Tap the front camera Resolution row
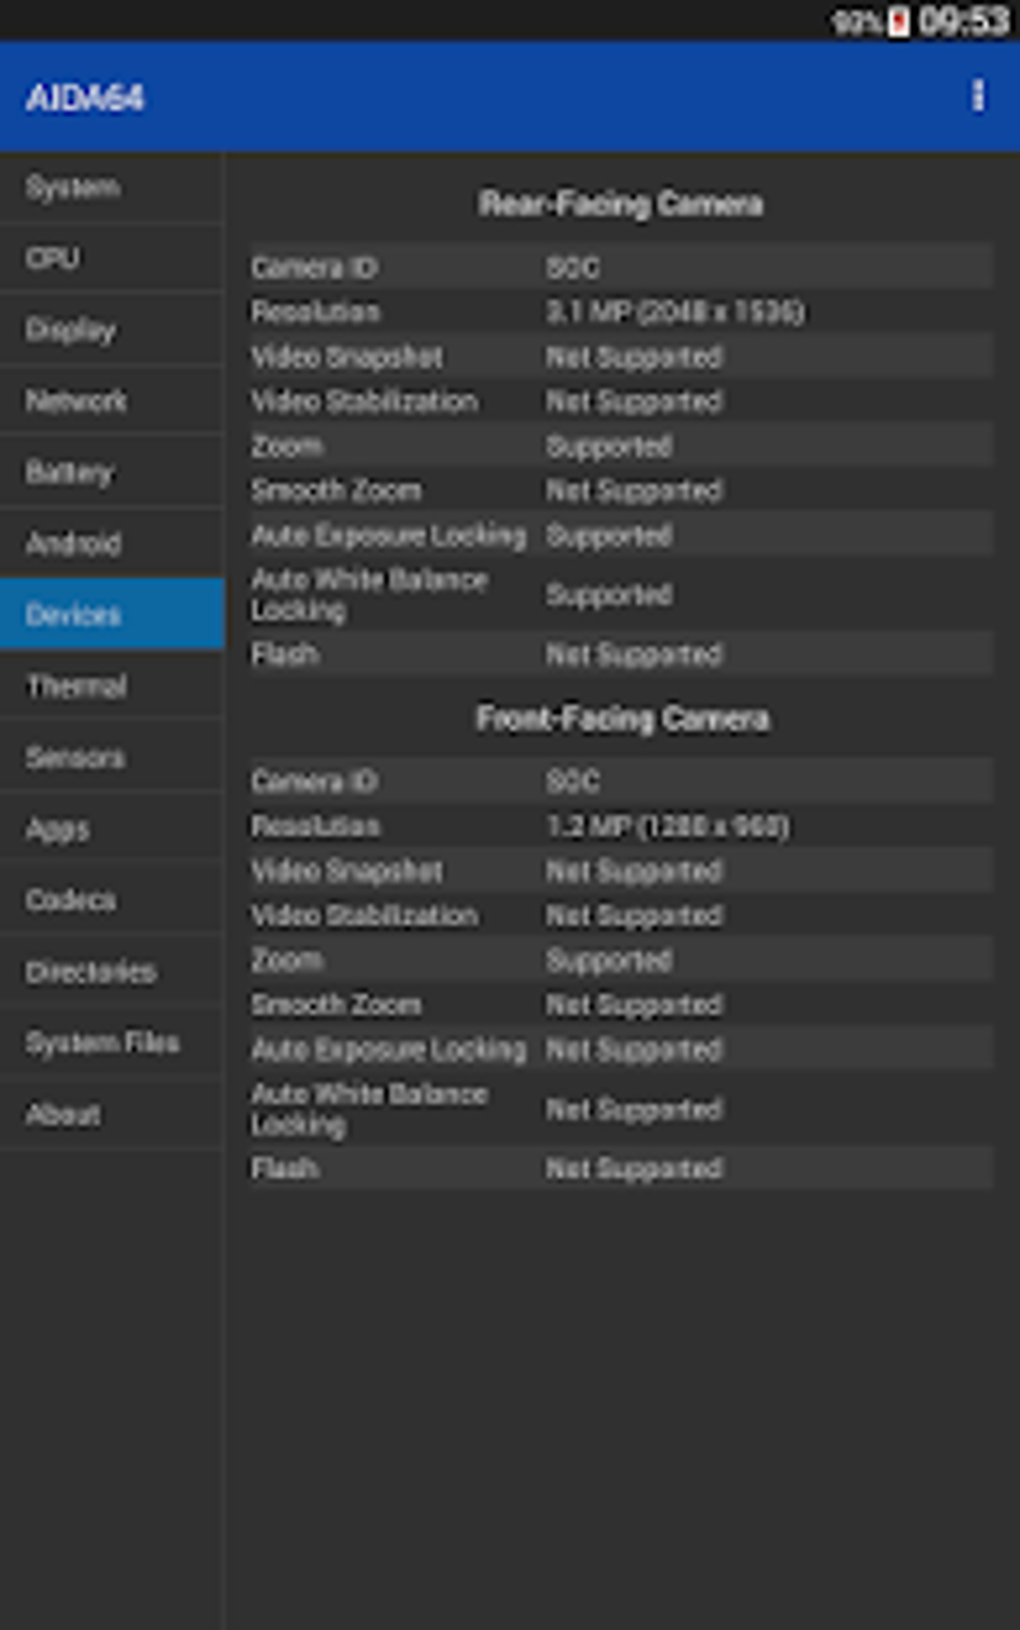The height and width of the screenshot is (1630, 1020). [x=620, y=826]
